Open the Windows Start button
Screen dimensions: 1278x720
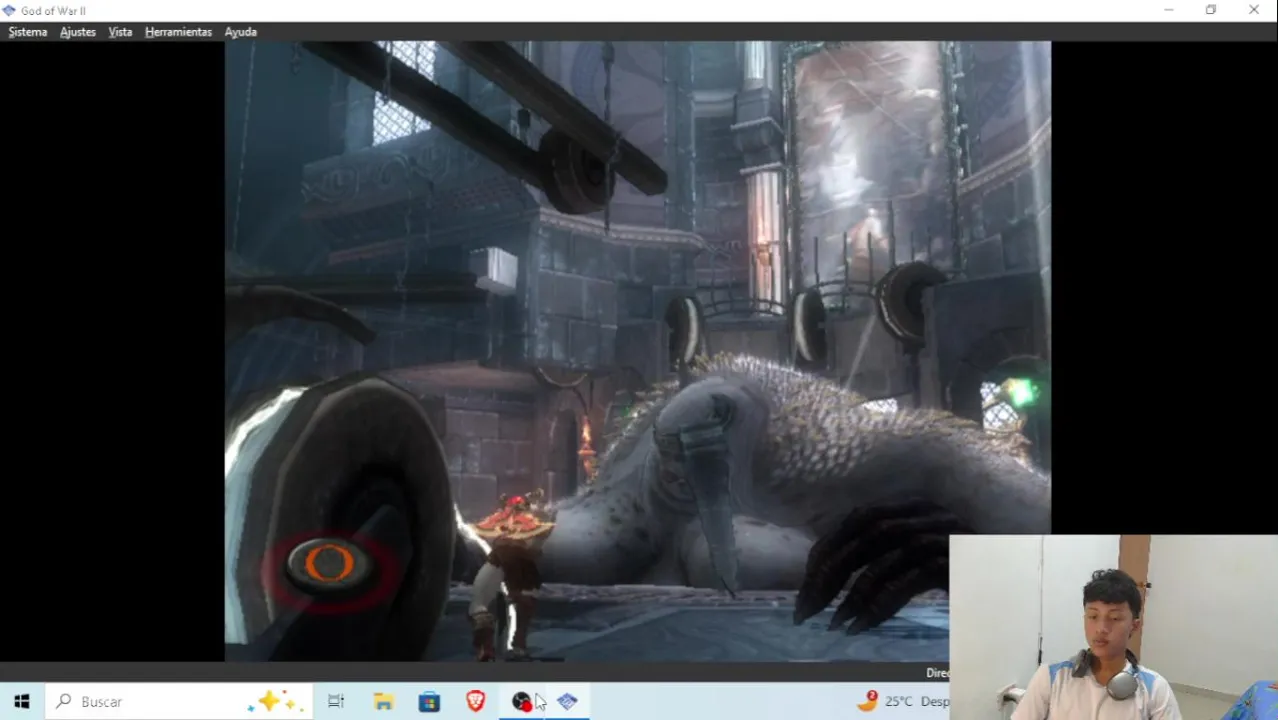(x=22, y=702)
